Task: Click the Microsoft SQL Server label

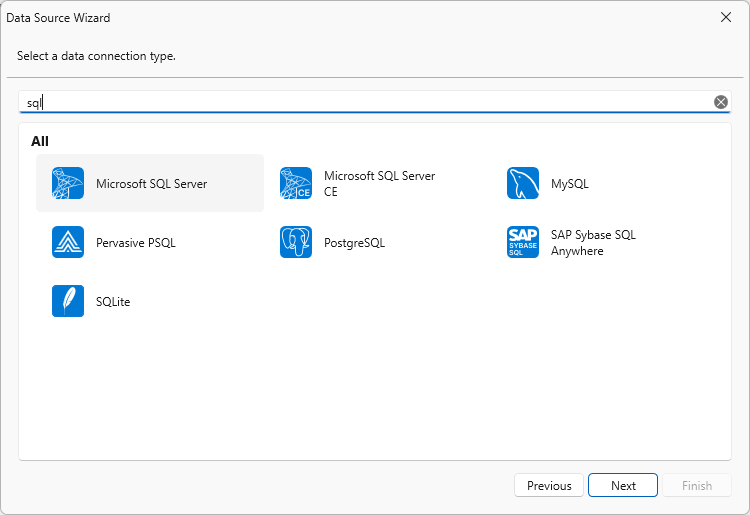Action: (151, 184)
